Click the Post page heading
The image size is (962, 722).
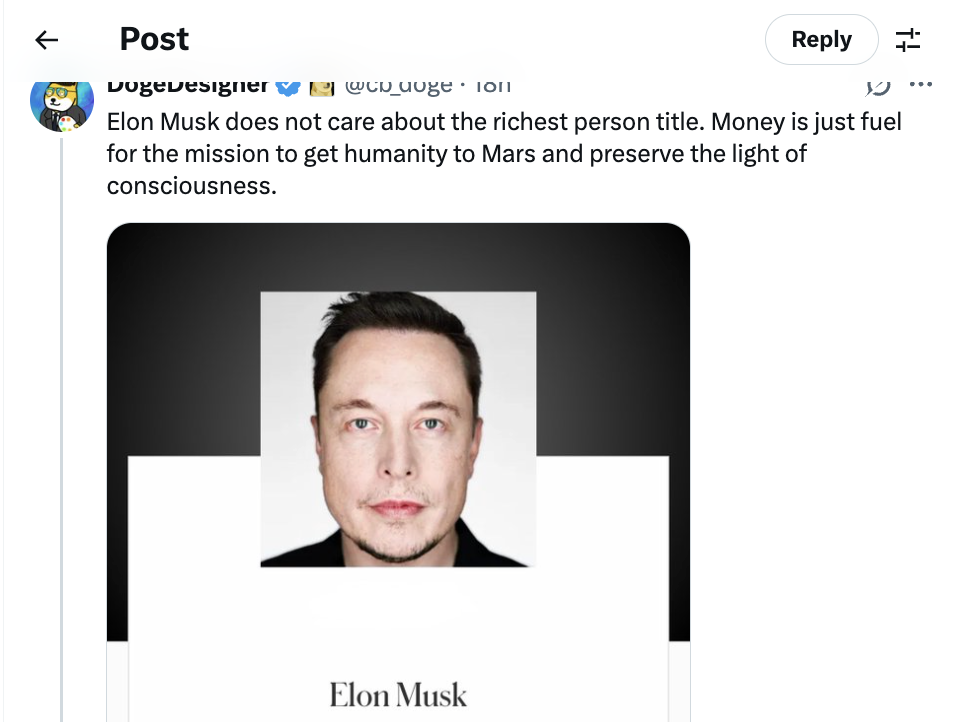154,40
